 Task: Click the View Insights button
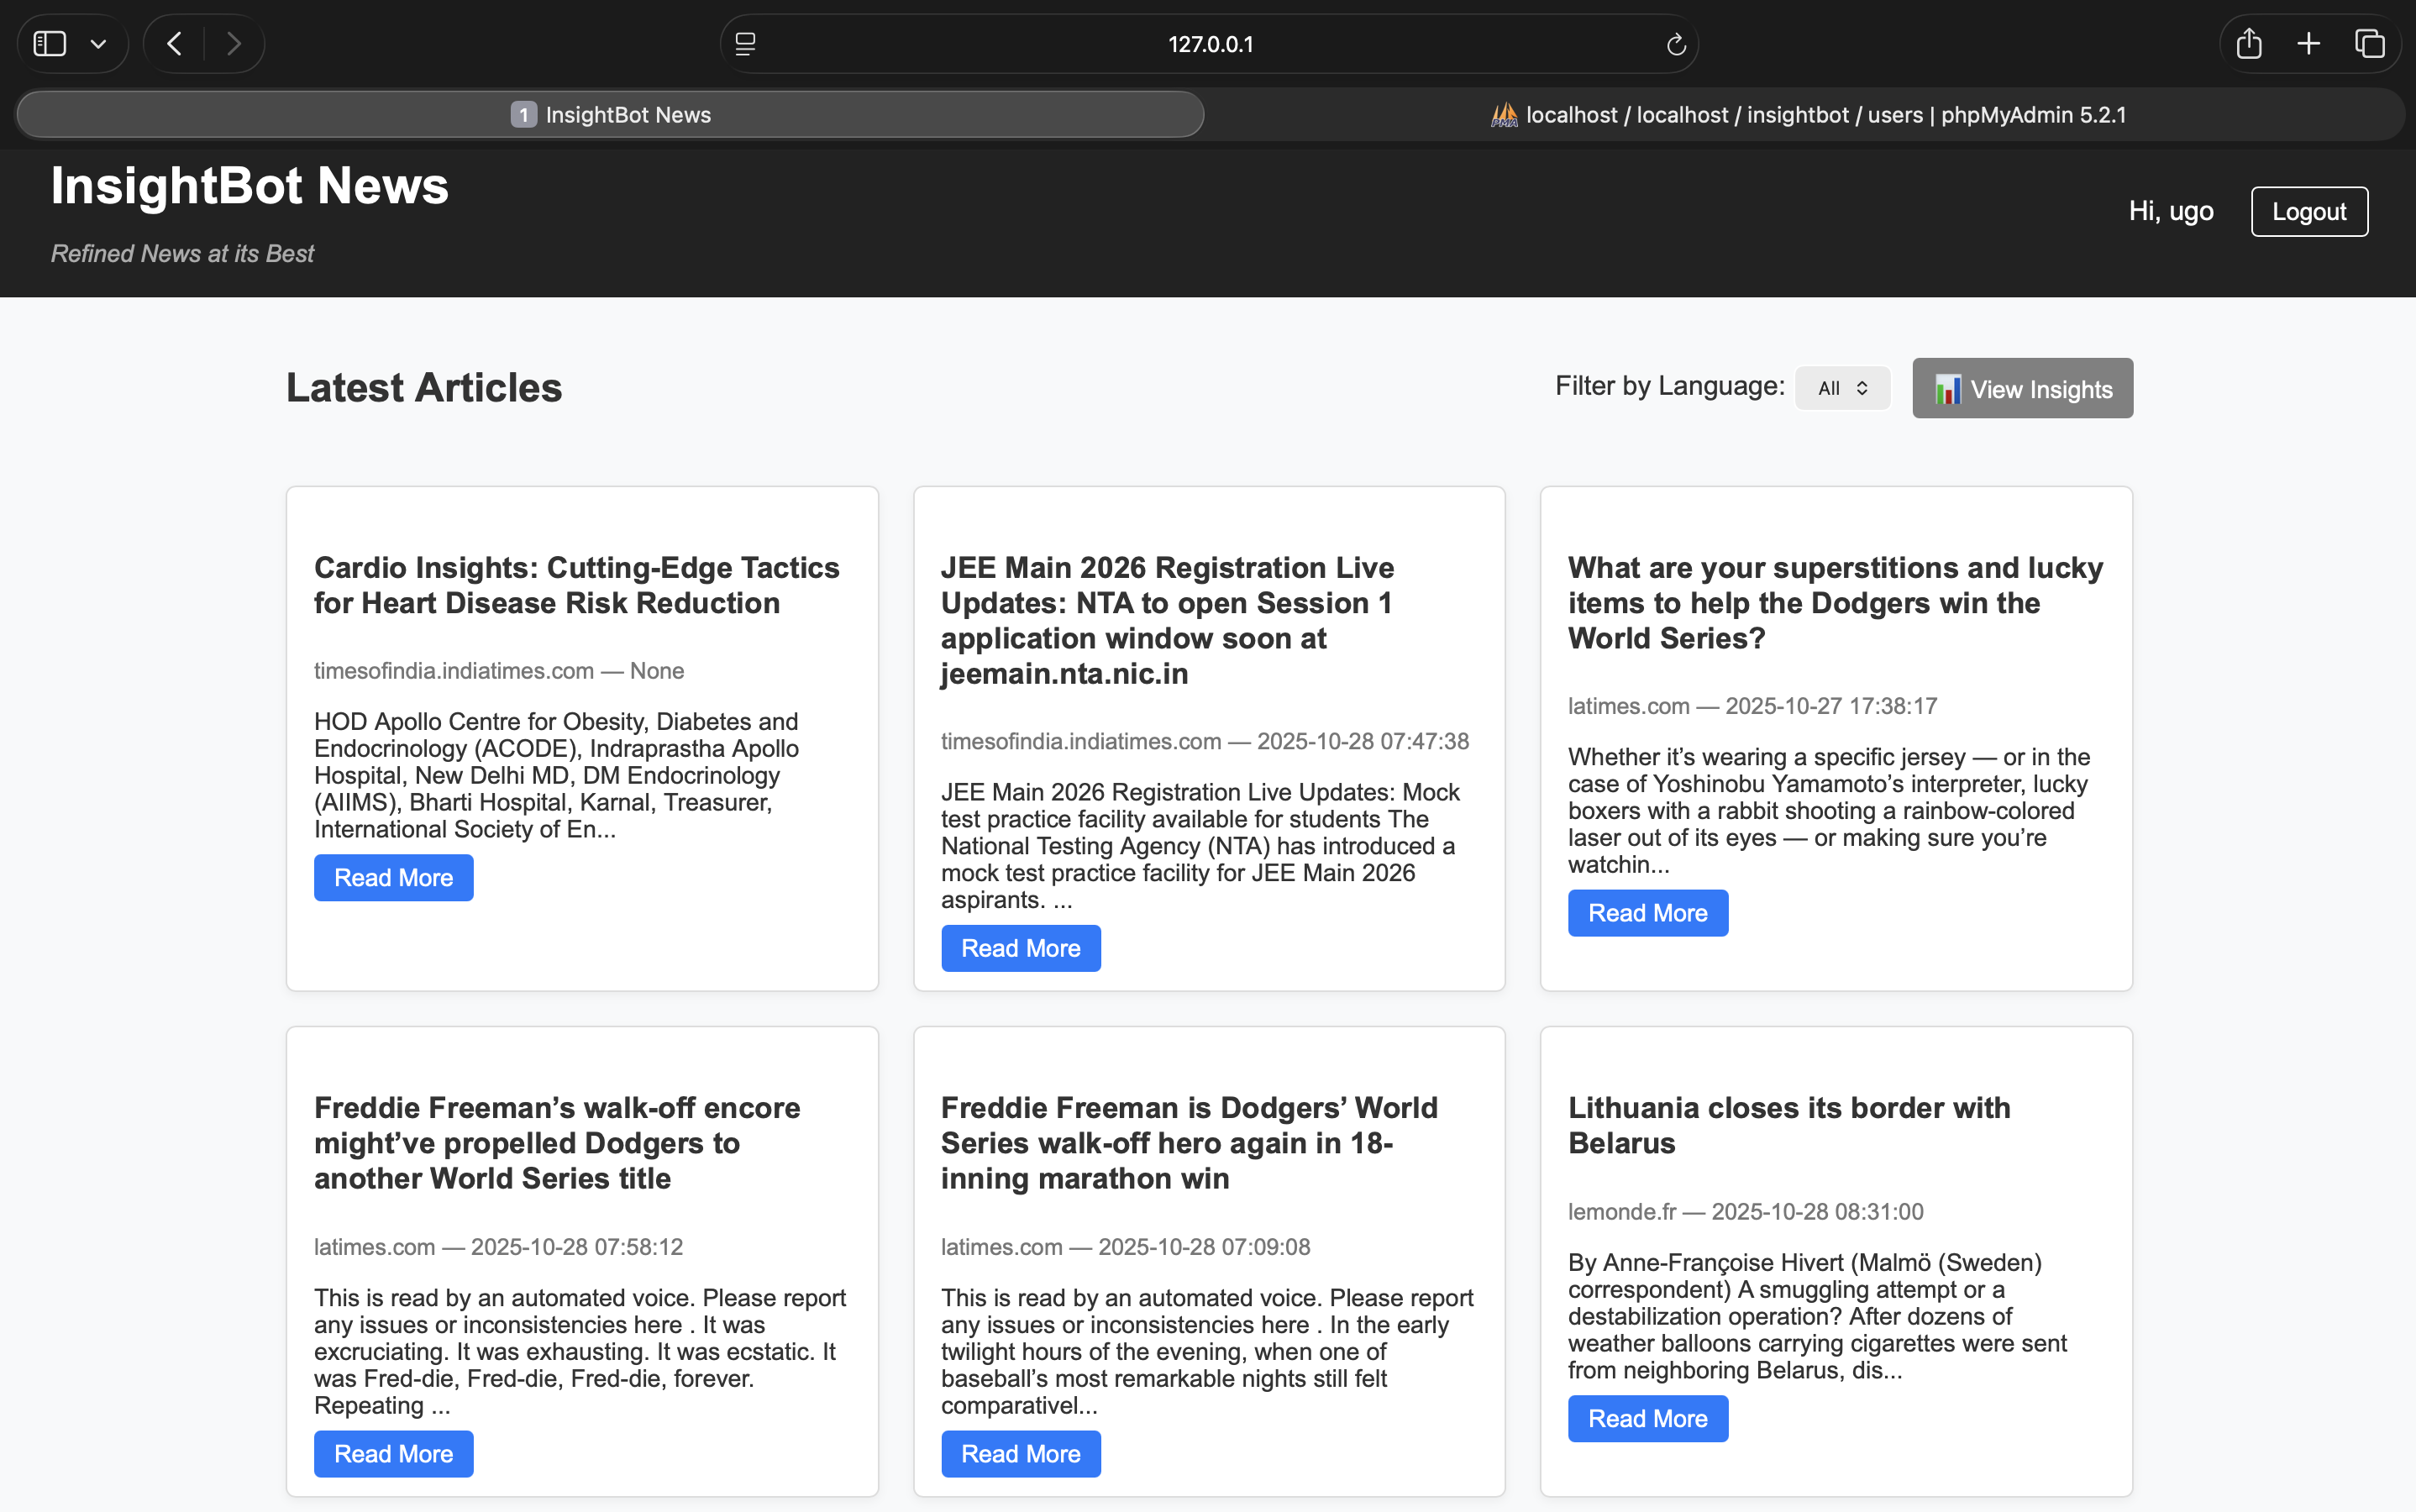pyautogui.click(x=2022, y=388)
